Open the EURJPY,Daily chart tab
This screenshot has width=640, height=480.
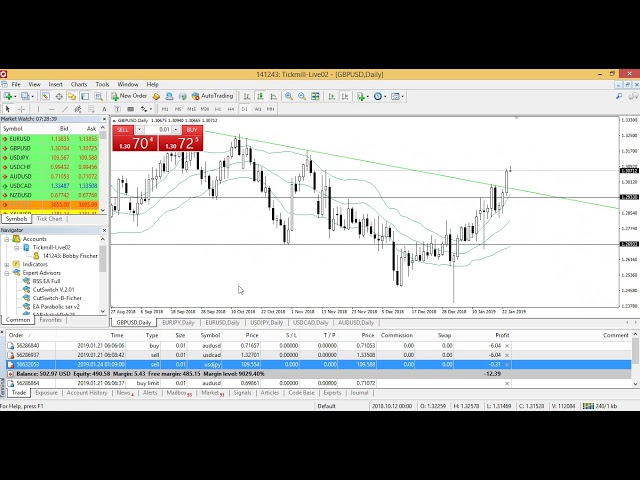[x=177, y=322]
